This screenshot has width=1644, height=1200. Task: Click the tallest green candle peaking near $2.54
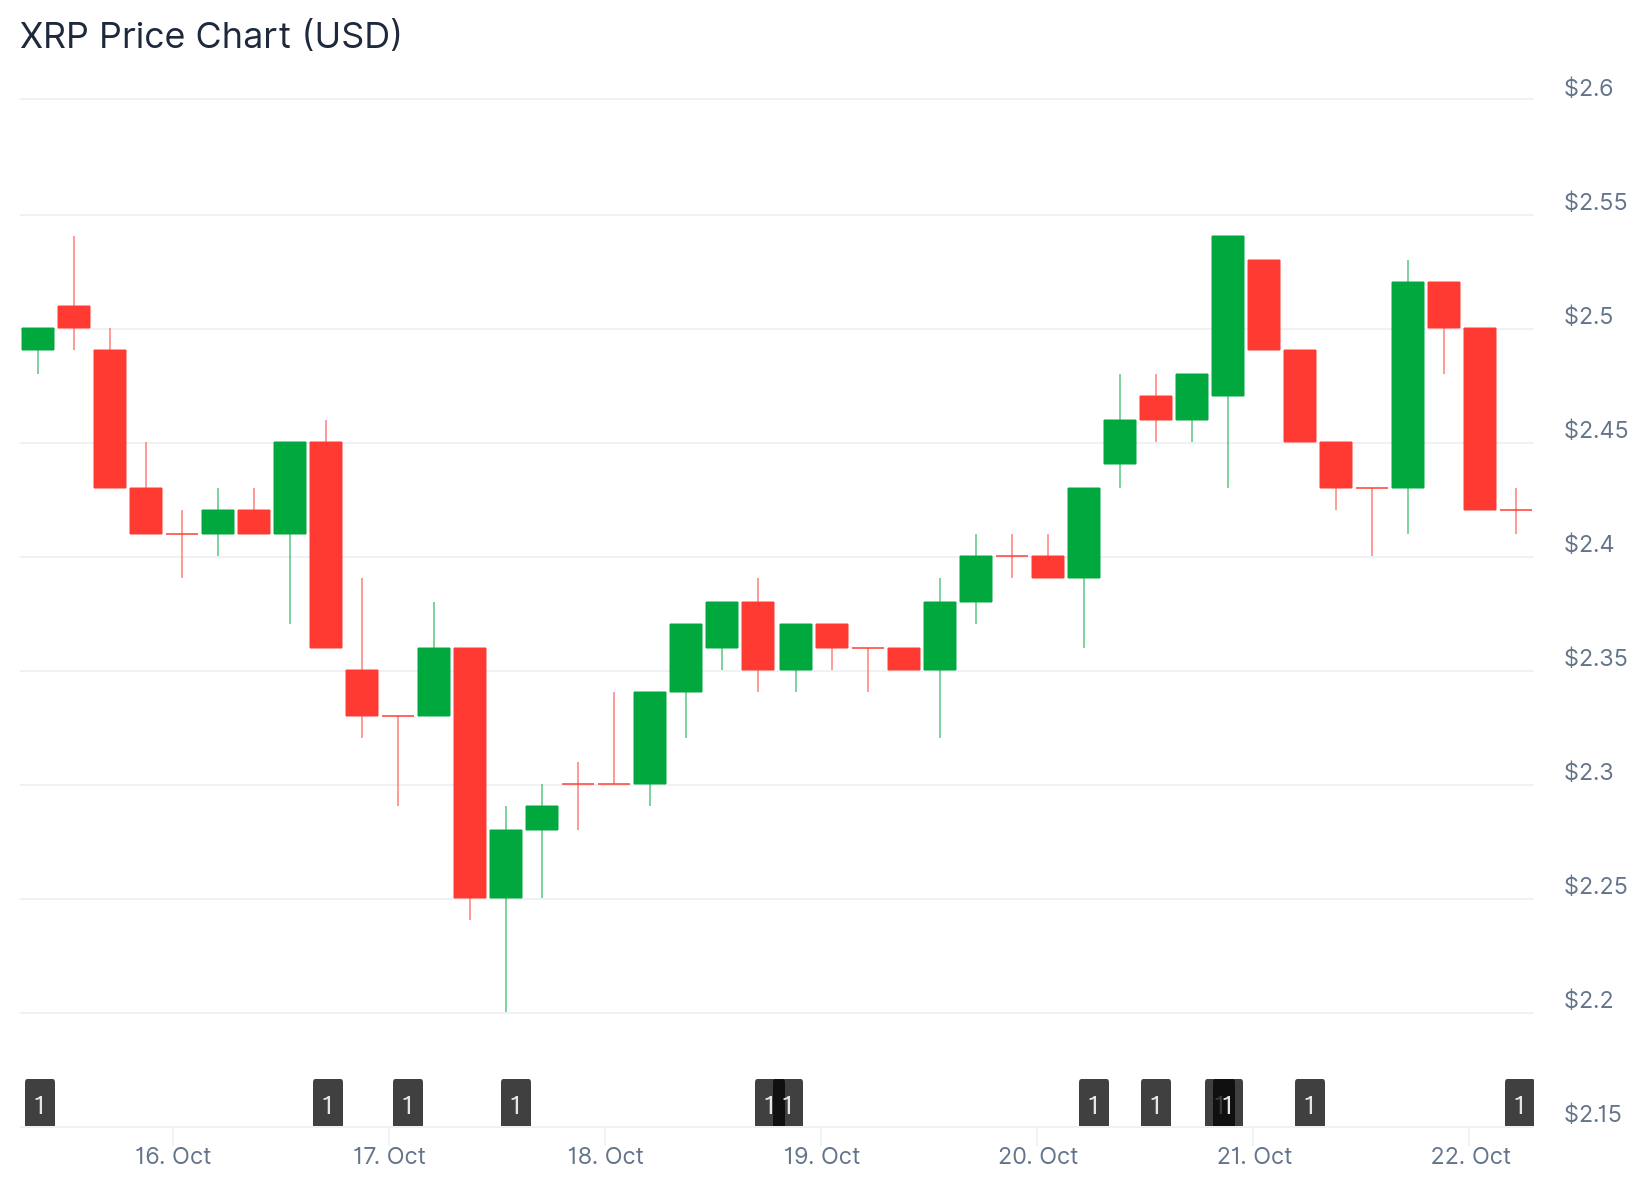coord(1228,316)
